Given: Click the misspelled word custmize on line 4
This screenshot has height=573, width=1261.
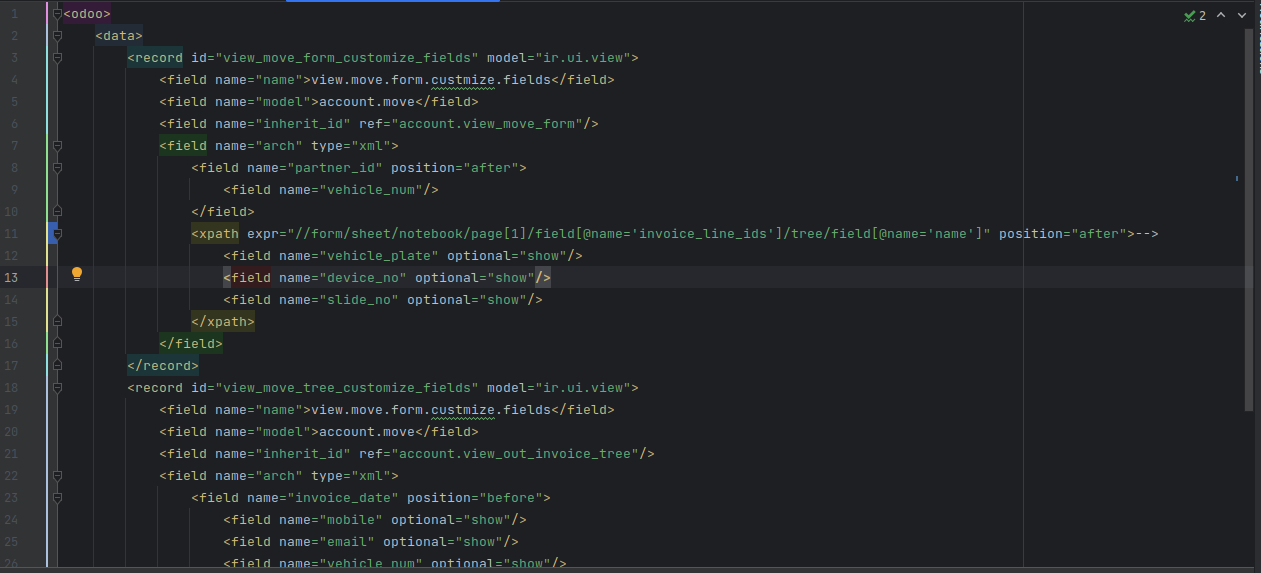Looking at the screenshot, I should tap(462, 80).
